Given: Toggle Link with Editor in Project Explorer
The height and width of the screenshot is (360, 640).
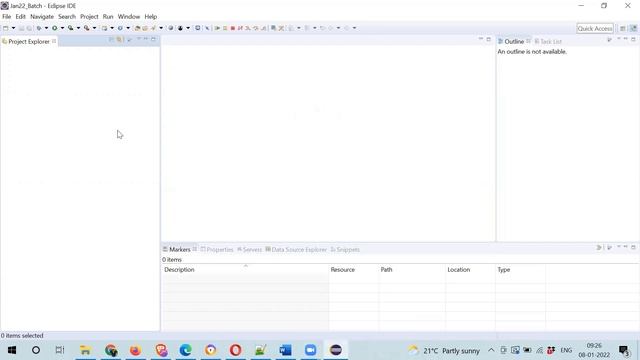Looking at the screenshot, I should click(x=120, y=40).
